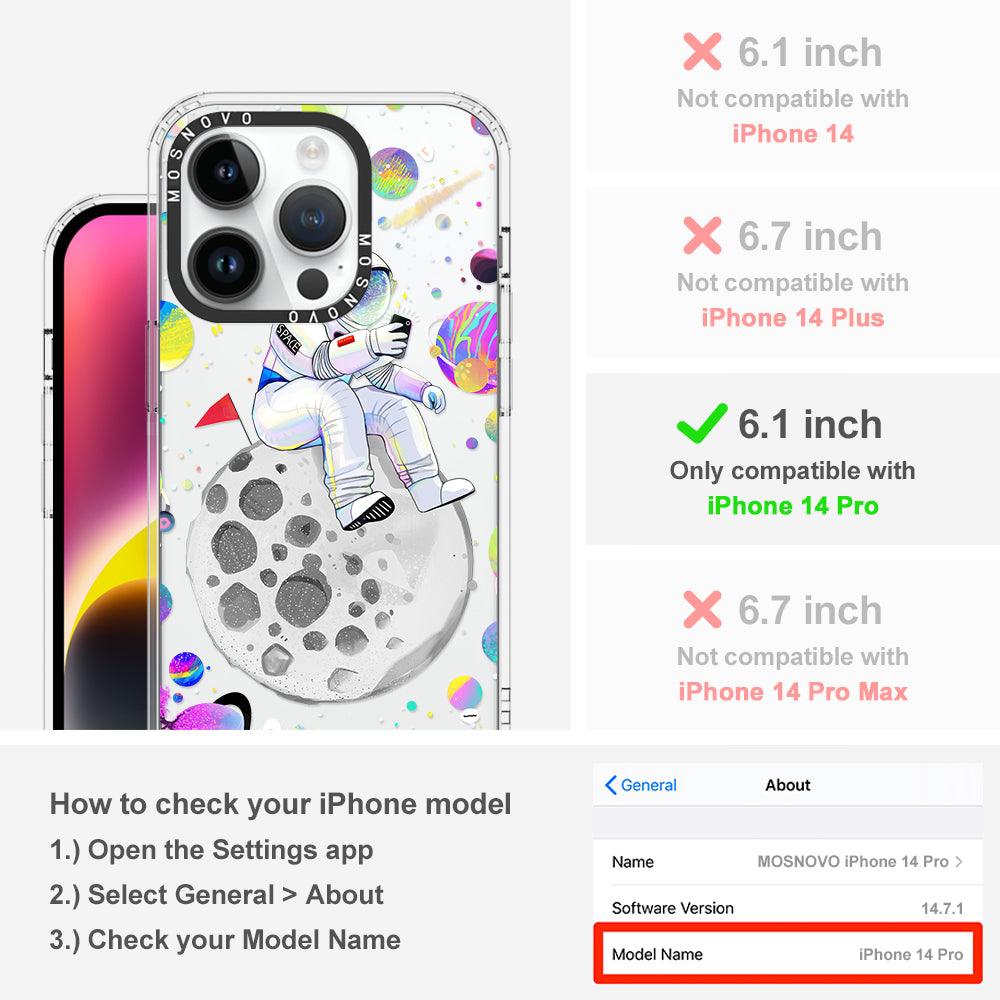The image size is (1000, 1000).
Task: Click the red X beside iPhone 14 Plus
Action: [702, 235]
